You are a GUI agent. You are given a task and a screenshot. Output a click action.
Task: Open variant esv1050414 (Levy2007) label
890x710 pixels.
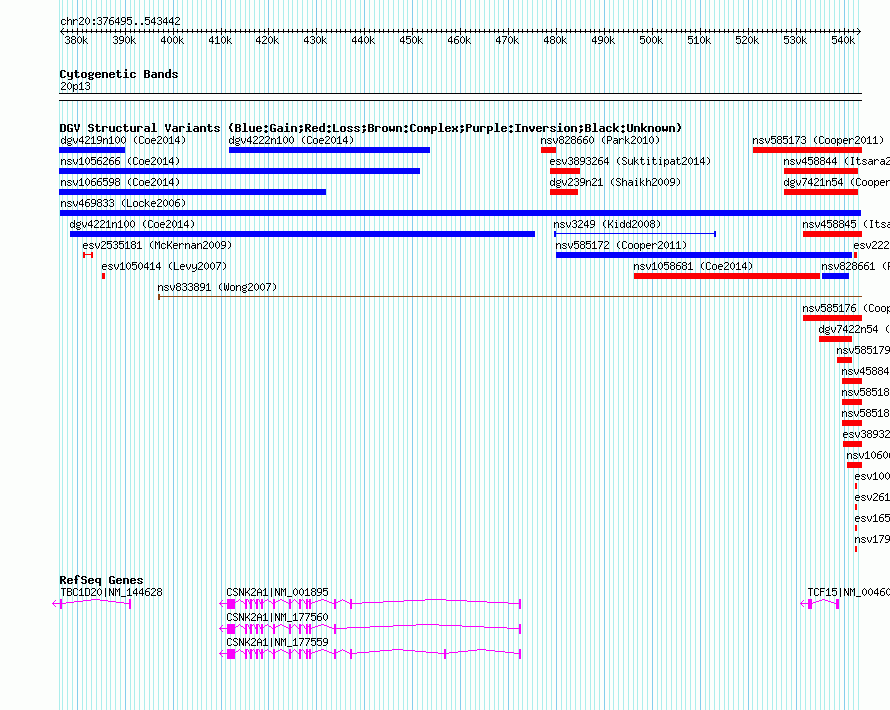[x=164, y=266]
